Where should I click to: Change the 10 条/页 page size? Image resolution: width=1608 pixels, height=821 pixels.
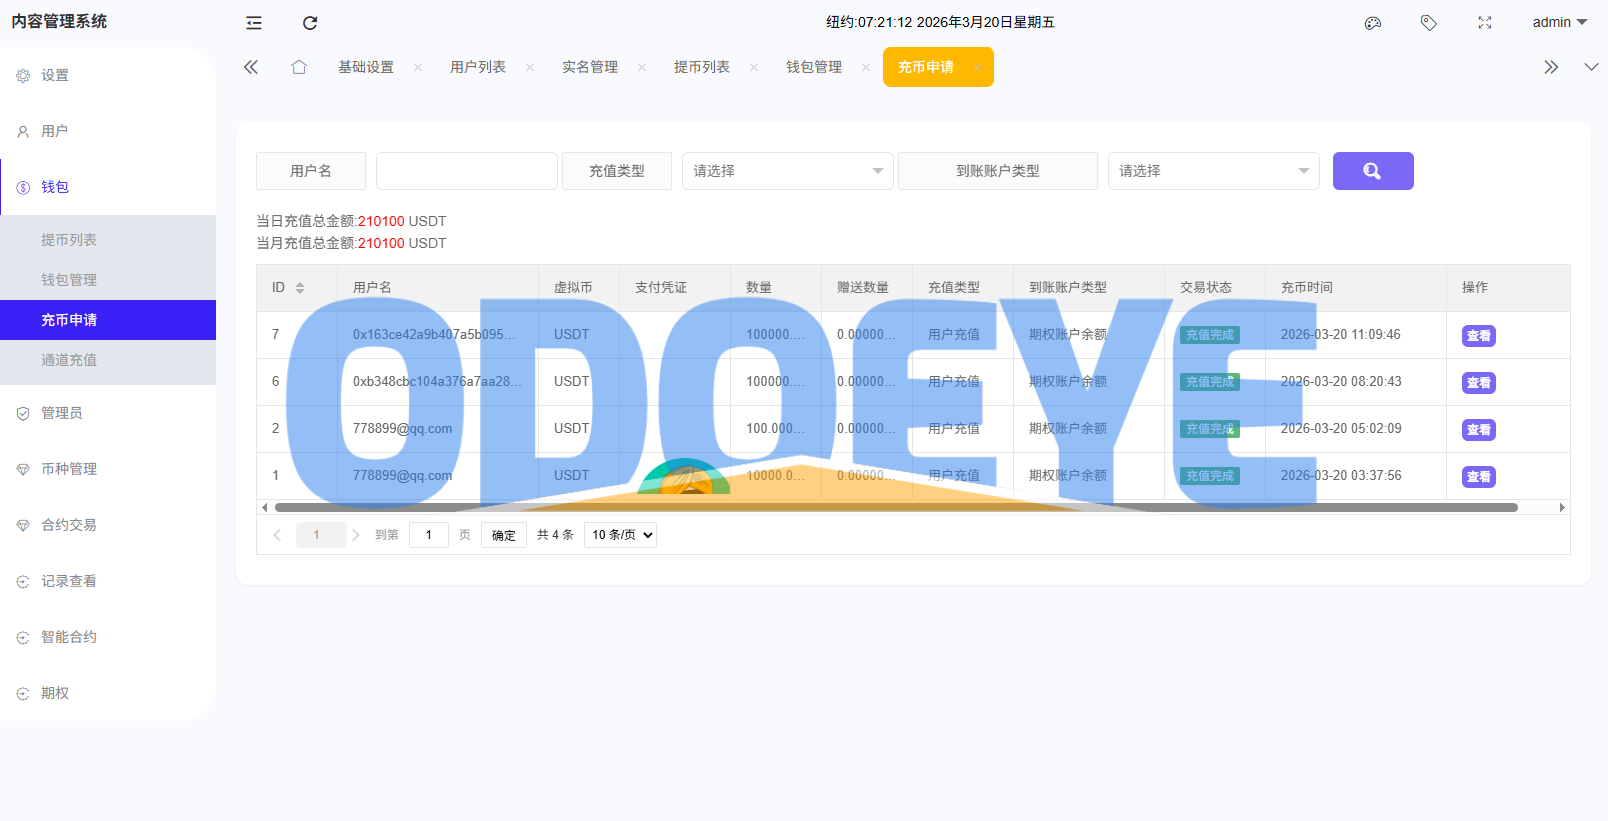620,535
